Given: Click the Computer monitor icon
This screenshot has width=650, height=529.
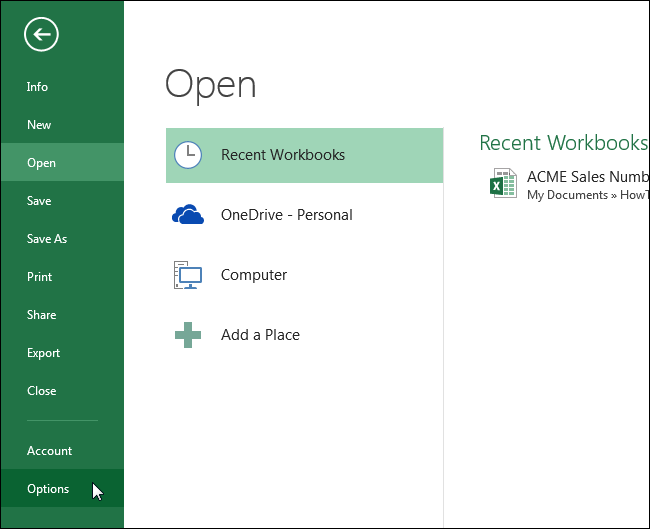Looking at the screenshot, I should coord(188,275).
